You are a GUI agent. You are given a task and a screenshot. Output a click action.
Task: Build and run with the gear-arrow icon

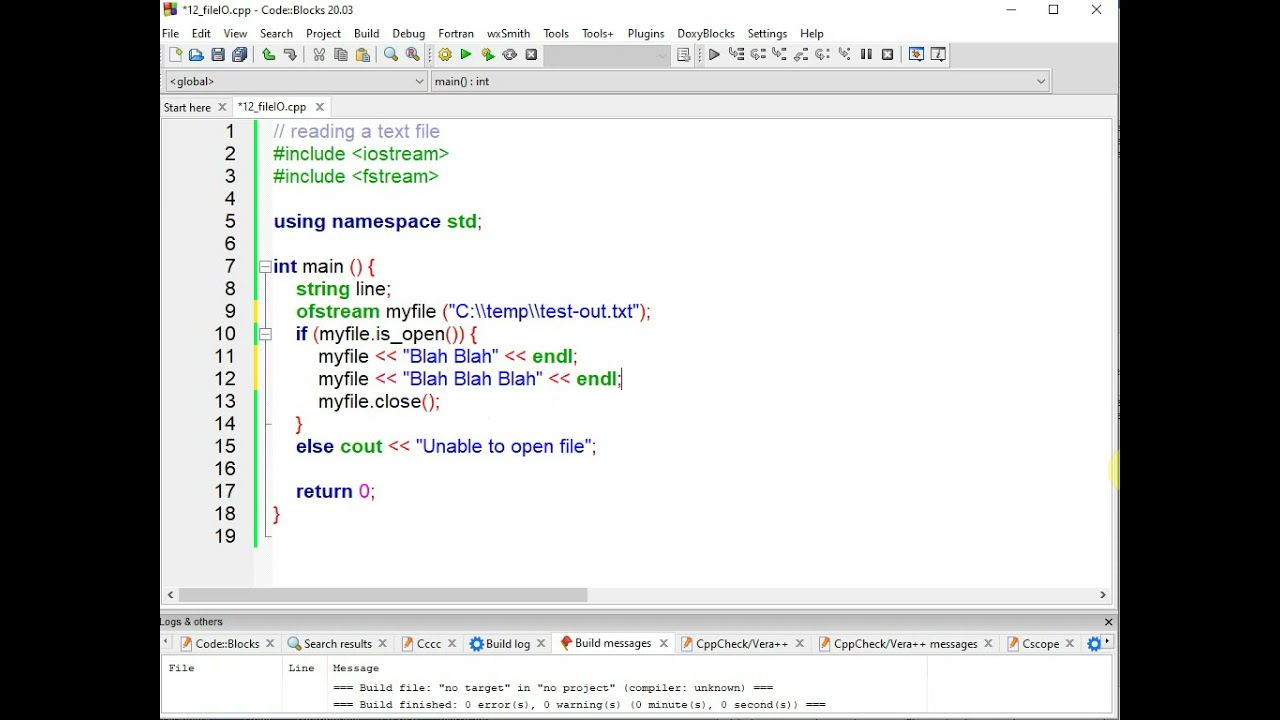point(487,55)
